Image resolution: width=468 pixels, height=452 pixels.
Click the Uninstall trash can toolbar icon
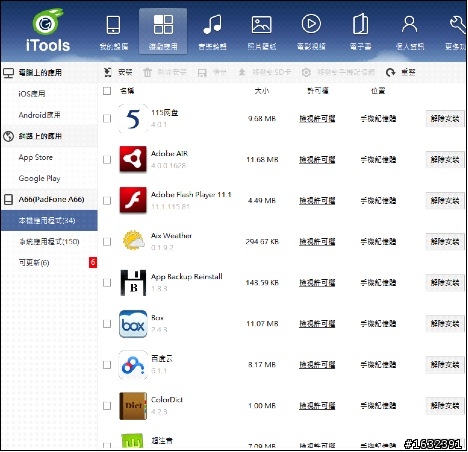(x=147, y=72)
